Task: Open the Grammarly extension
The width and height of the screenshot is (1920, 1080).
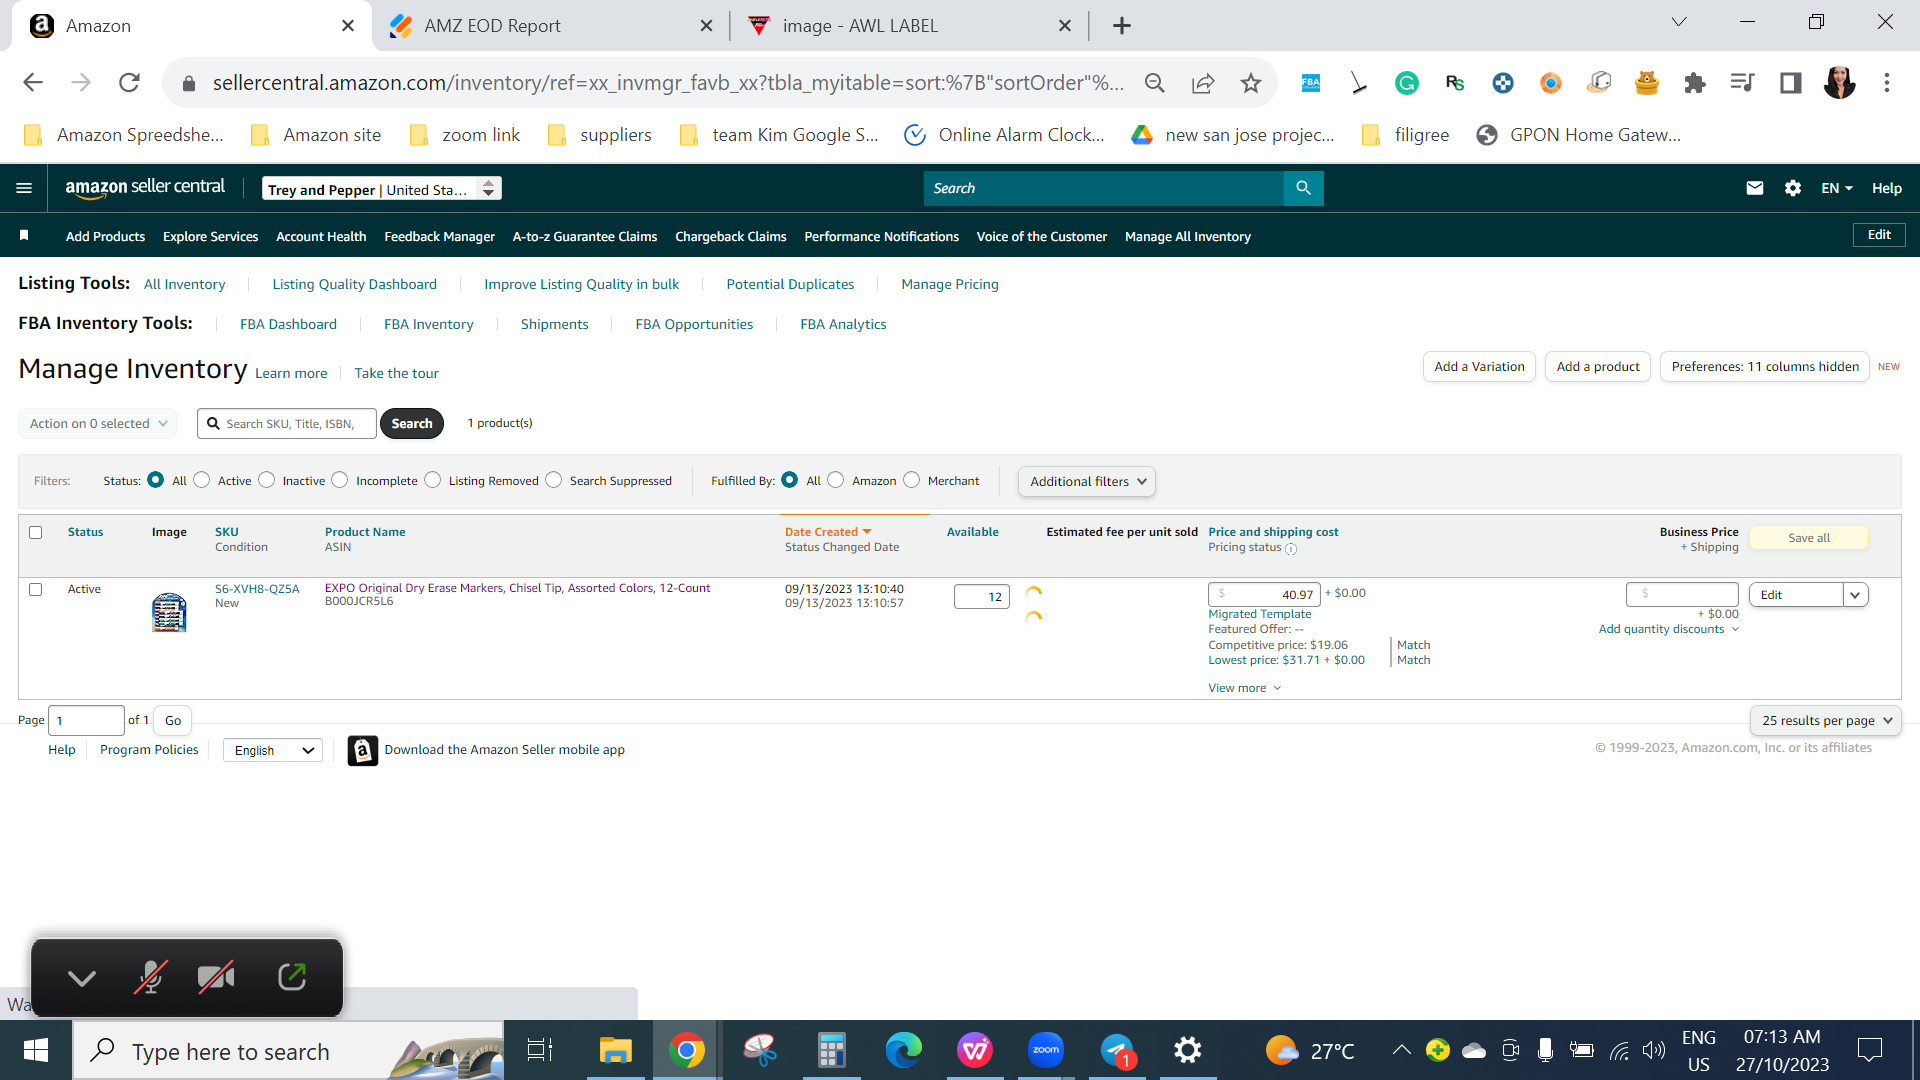Action: pyautogui.click(x=1406, y=83)
